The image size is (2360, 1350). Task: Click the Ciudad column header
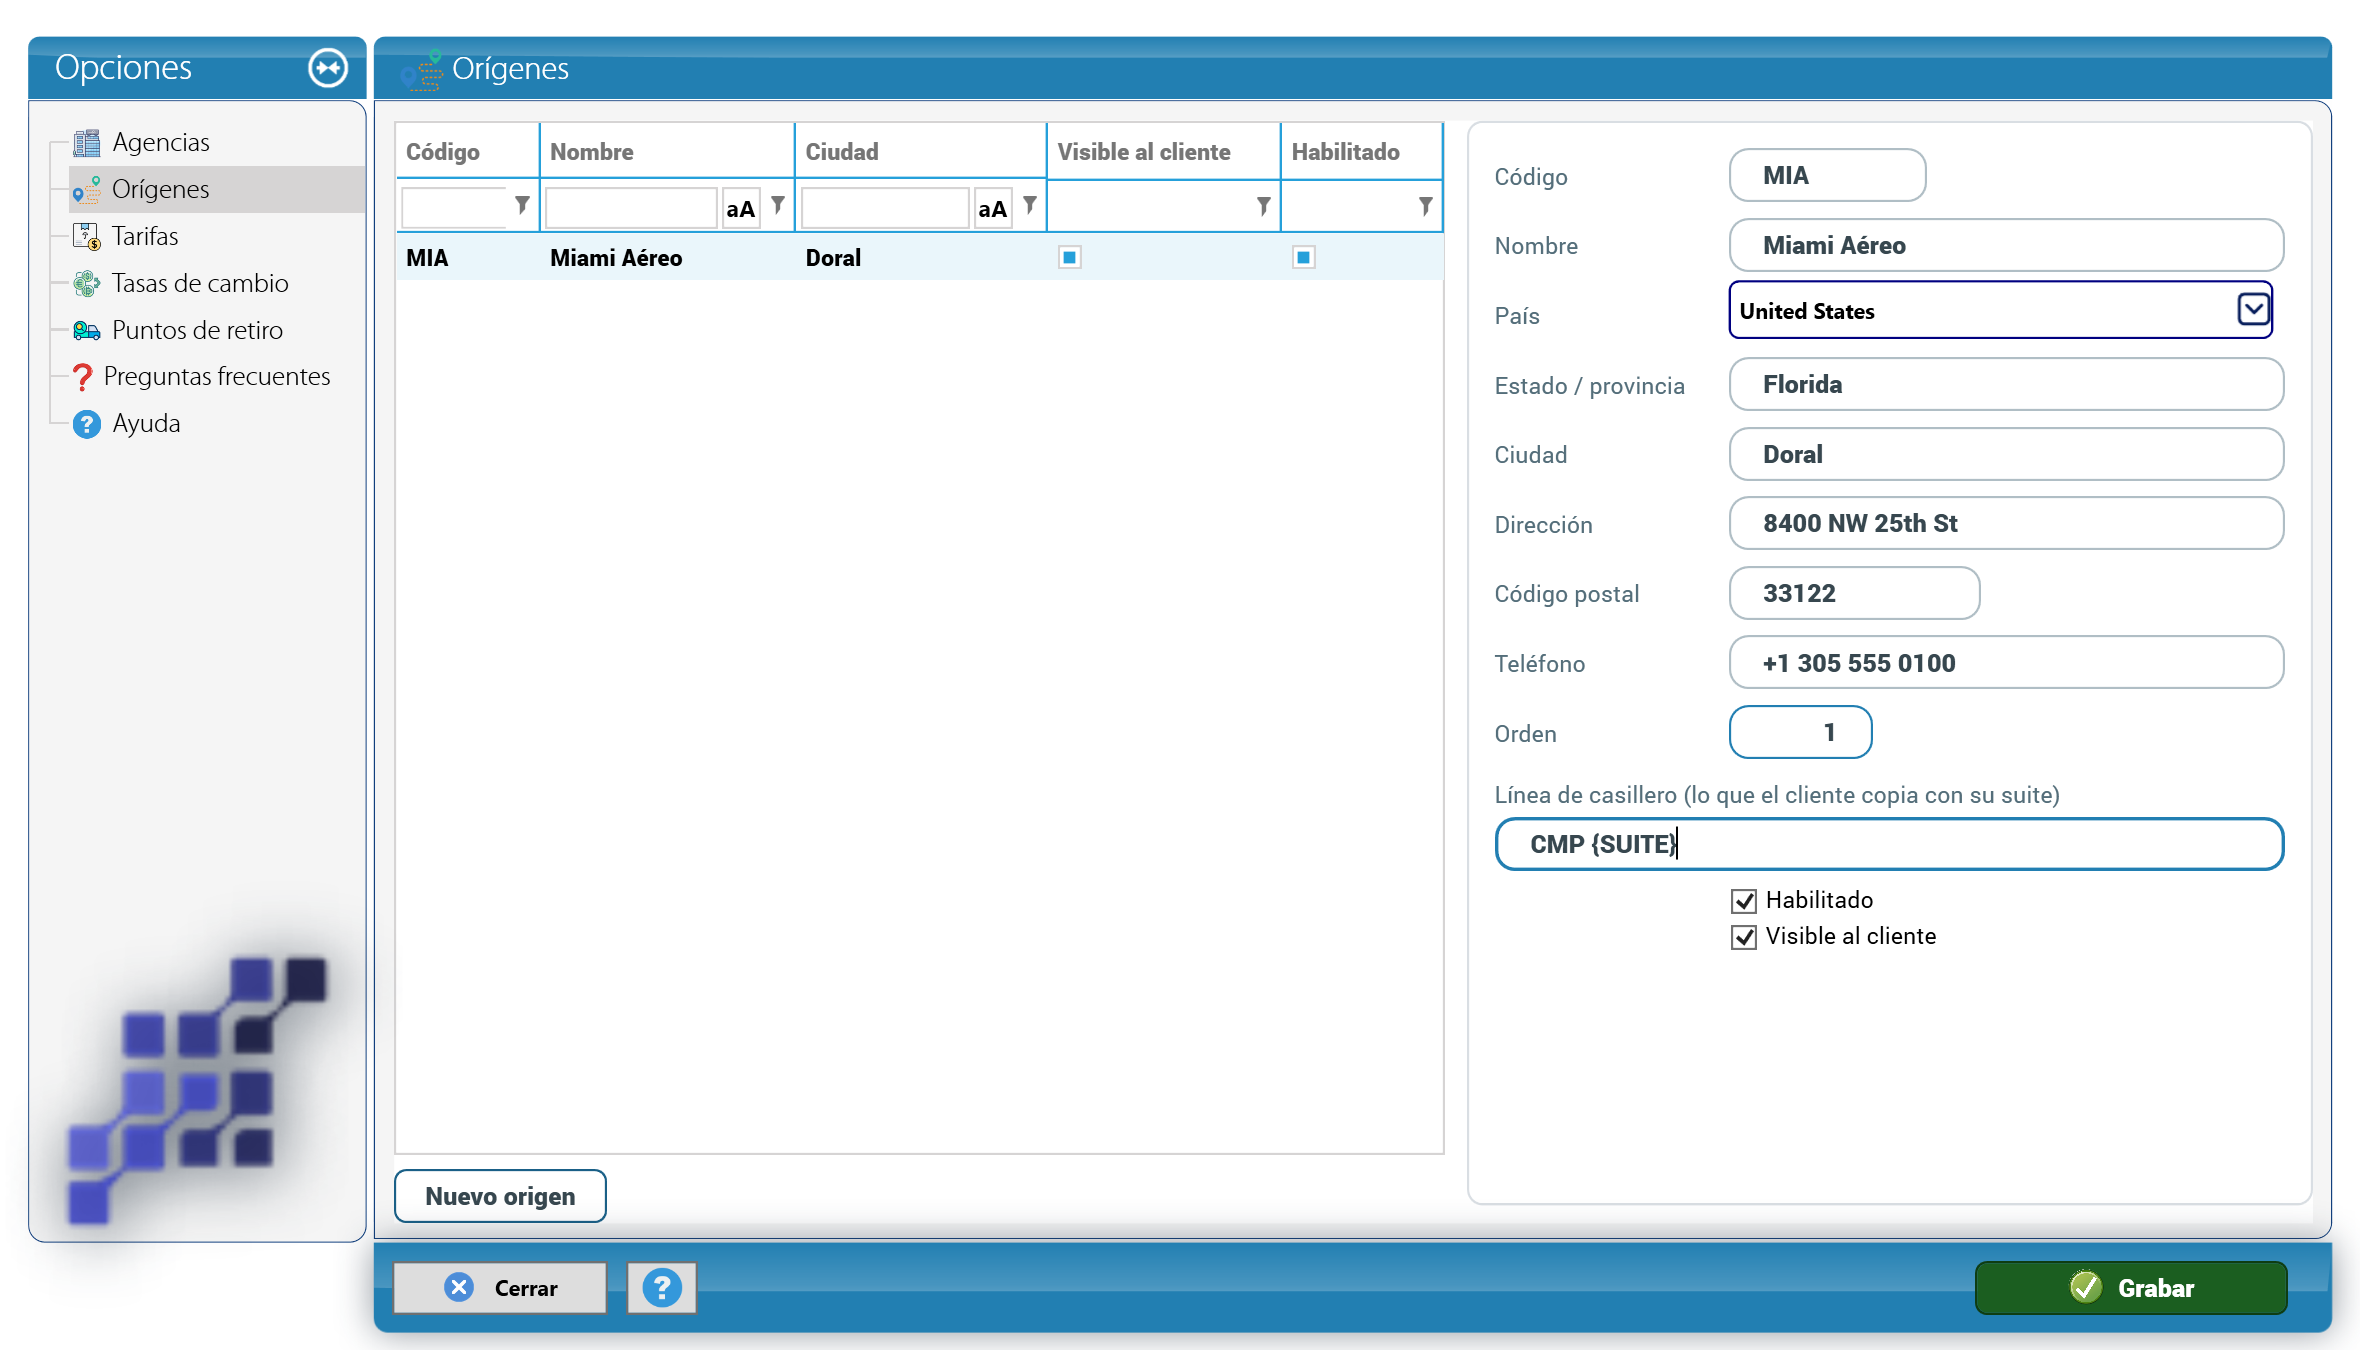coord(920,152)
